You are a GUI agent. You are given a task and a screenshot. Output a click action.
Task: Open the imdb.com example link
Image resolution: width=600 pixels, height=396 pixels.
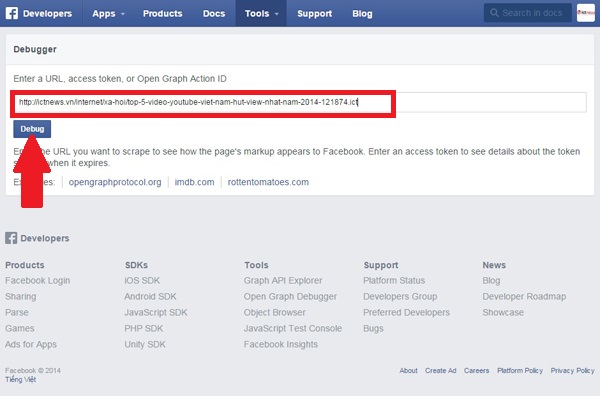[x=194, y=182]
